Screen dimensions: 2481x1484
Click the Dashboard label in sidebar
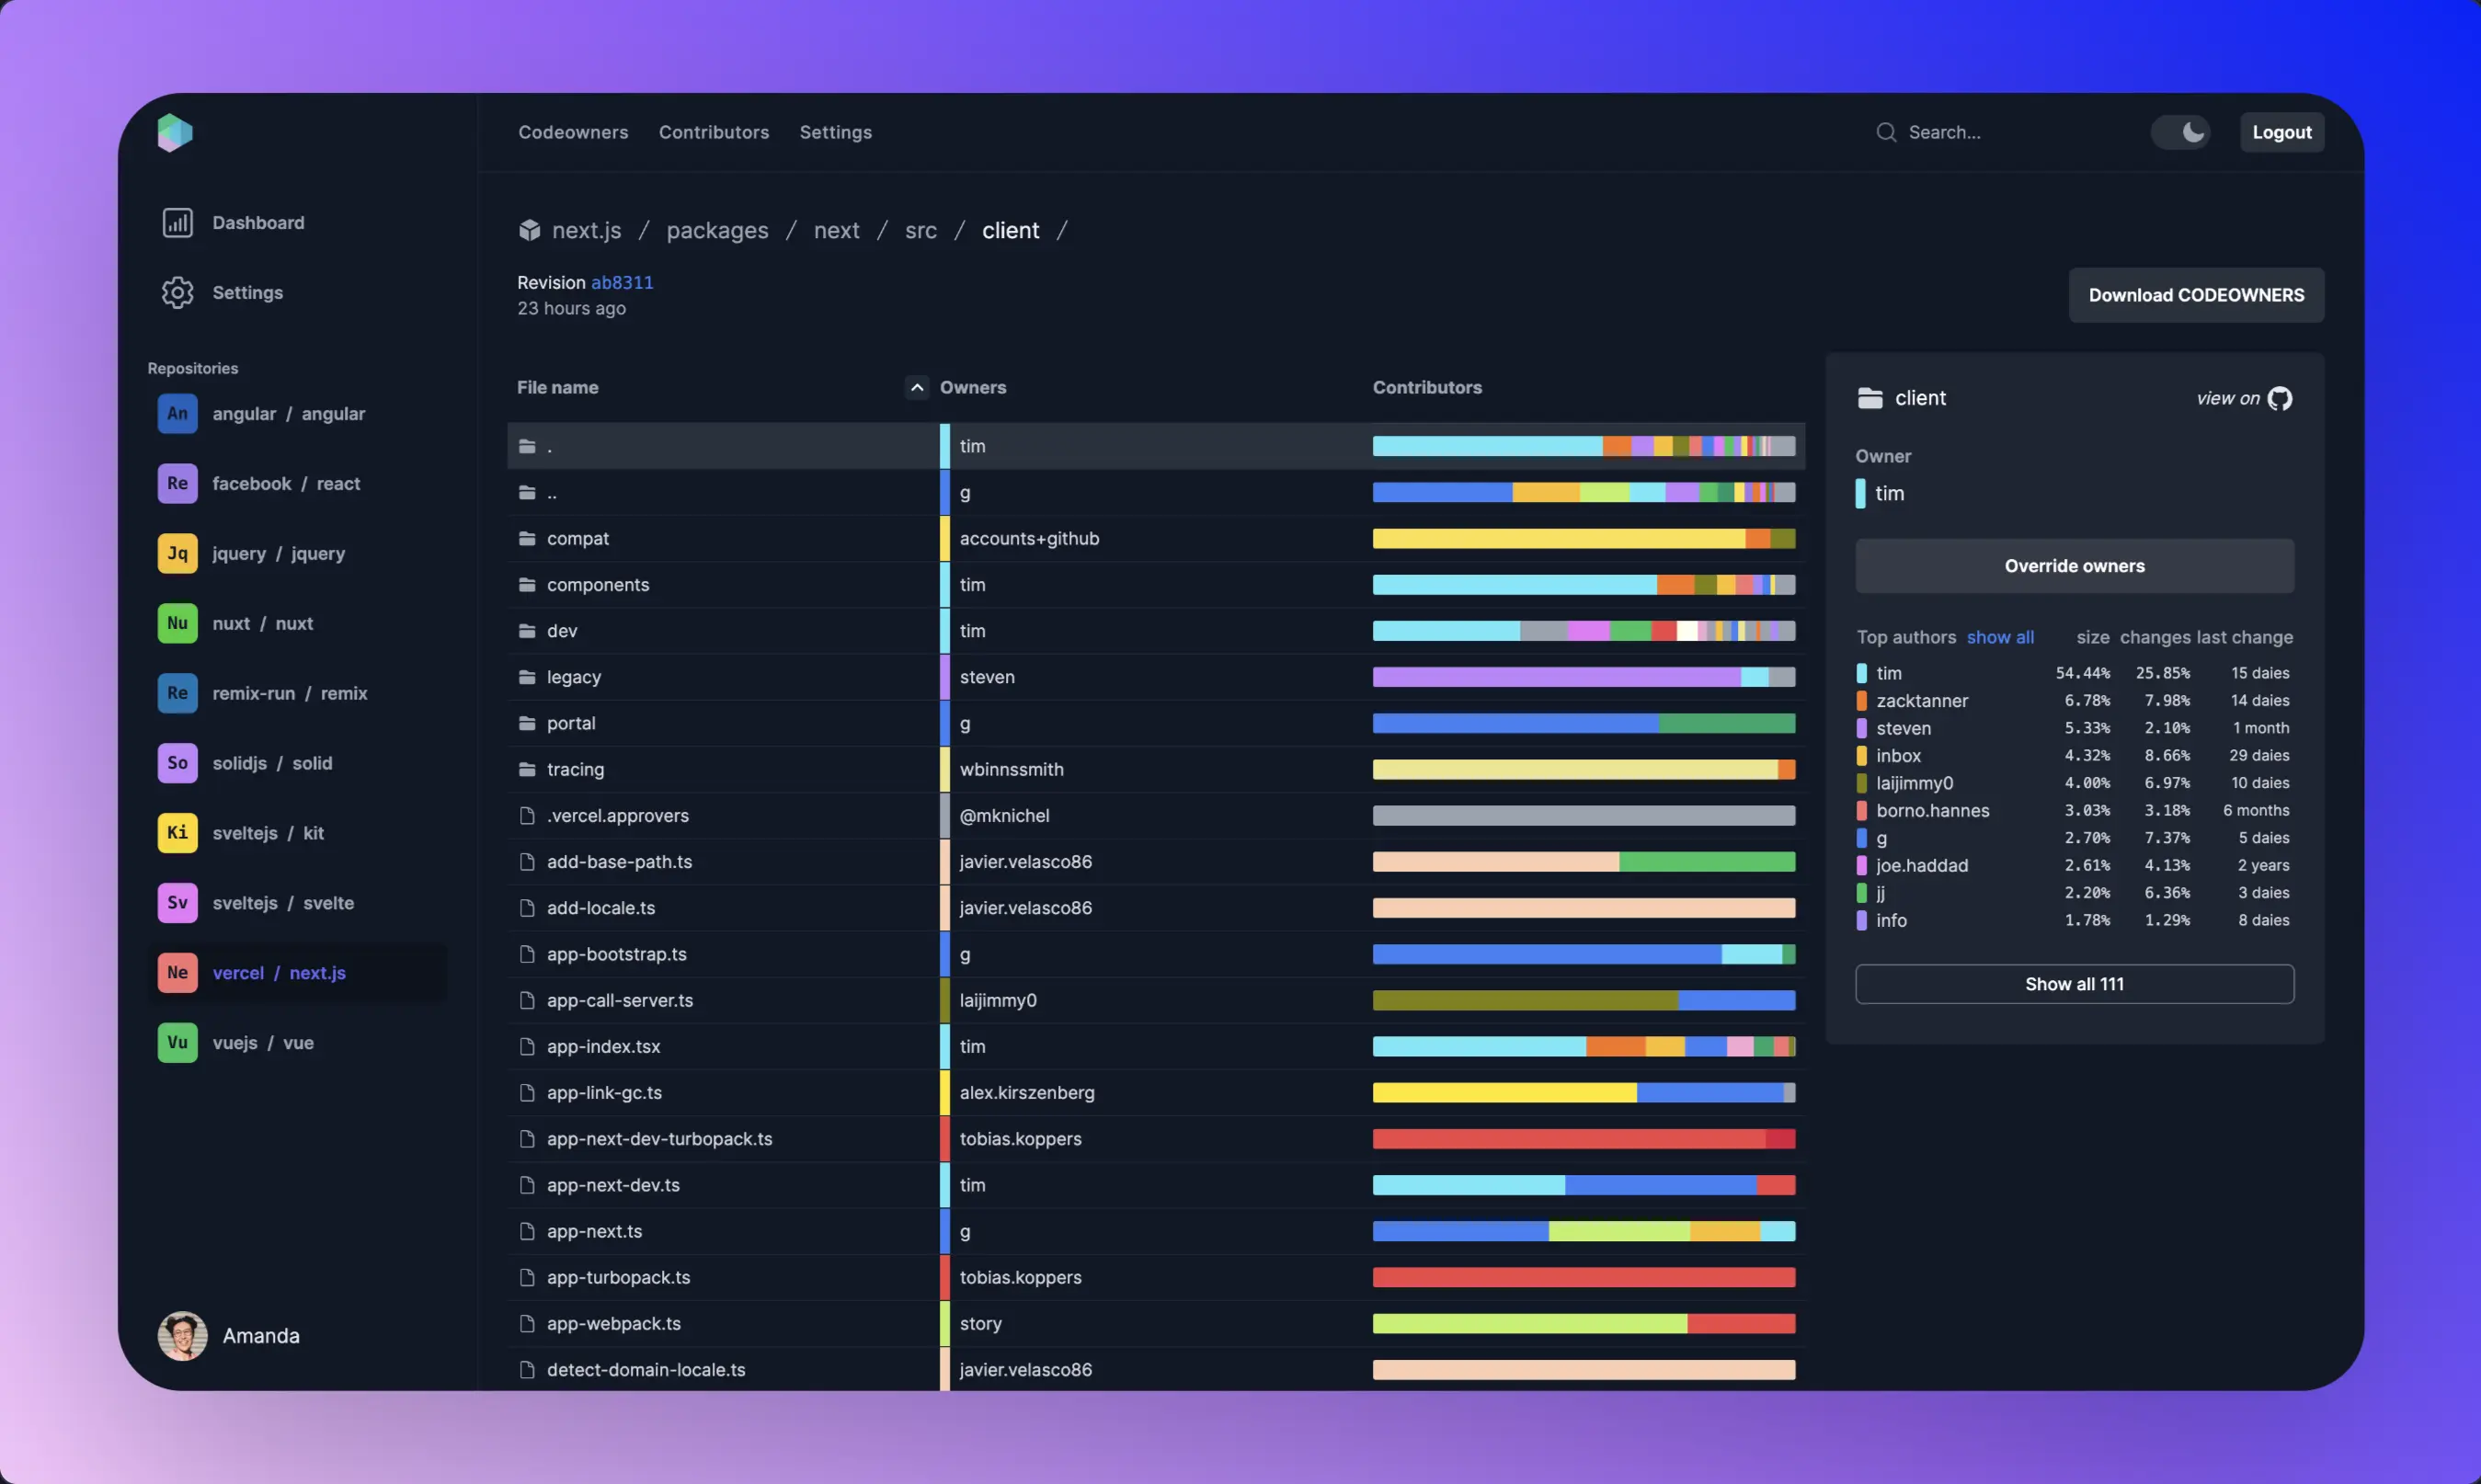258,223
